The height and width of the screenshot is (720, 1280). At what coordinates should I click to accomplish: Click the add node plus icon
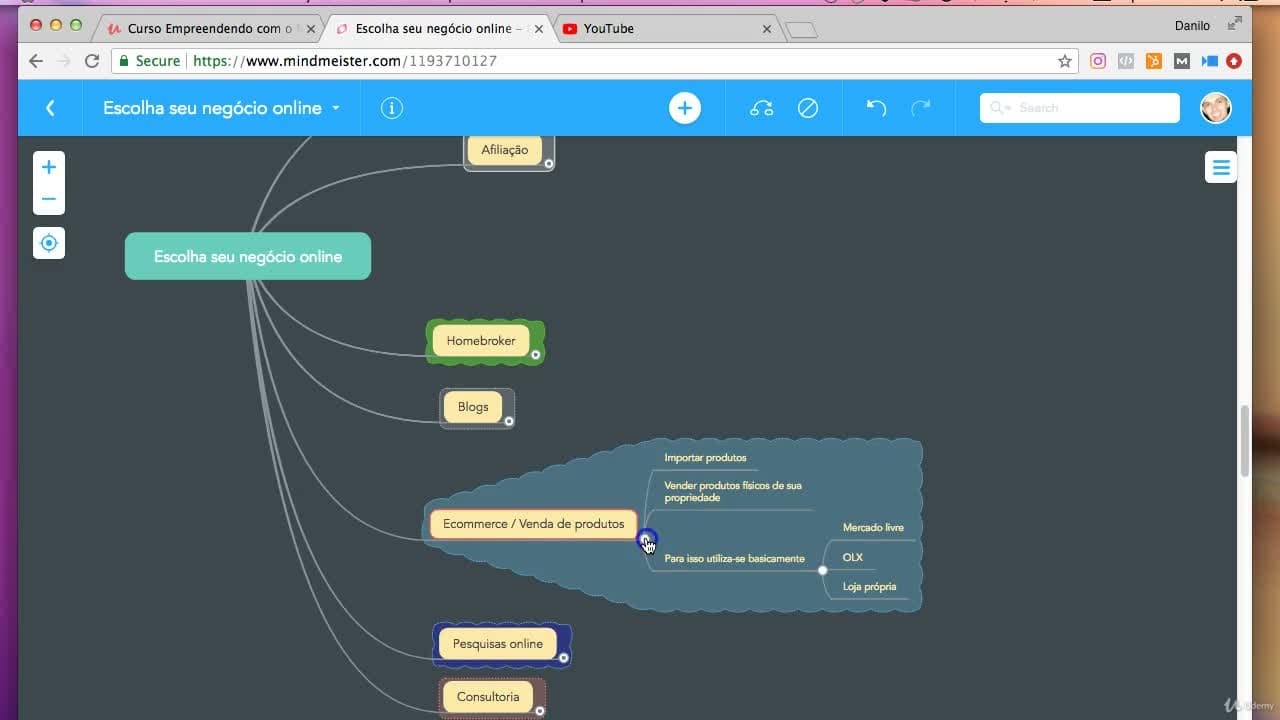(685, 108)
